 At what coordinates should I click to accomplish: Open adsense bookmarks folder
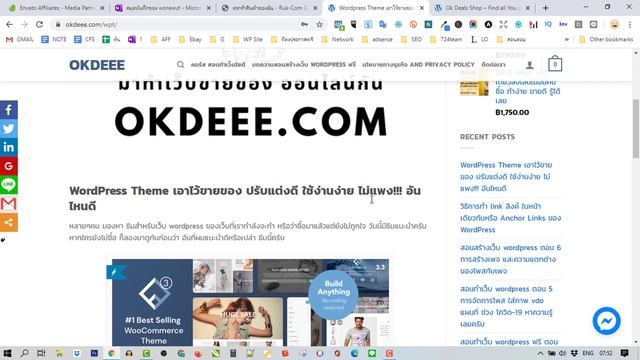click(377, 39)
